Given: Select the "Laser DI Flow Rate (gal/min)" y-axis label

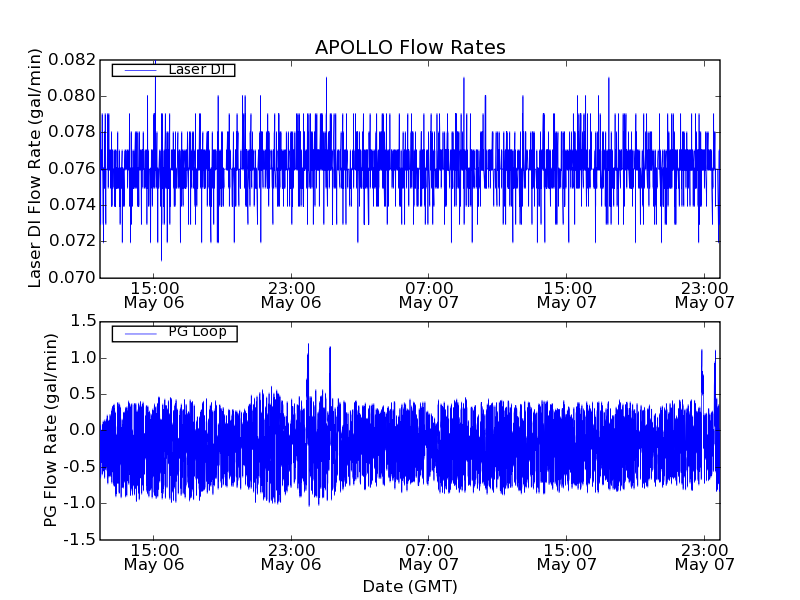Looking at the screenshot, I should click(36, 168).
